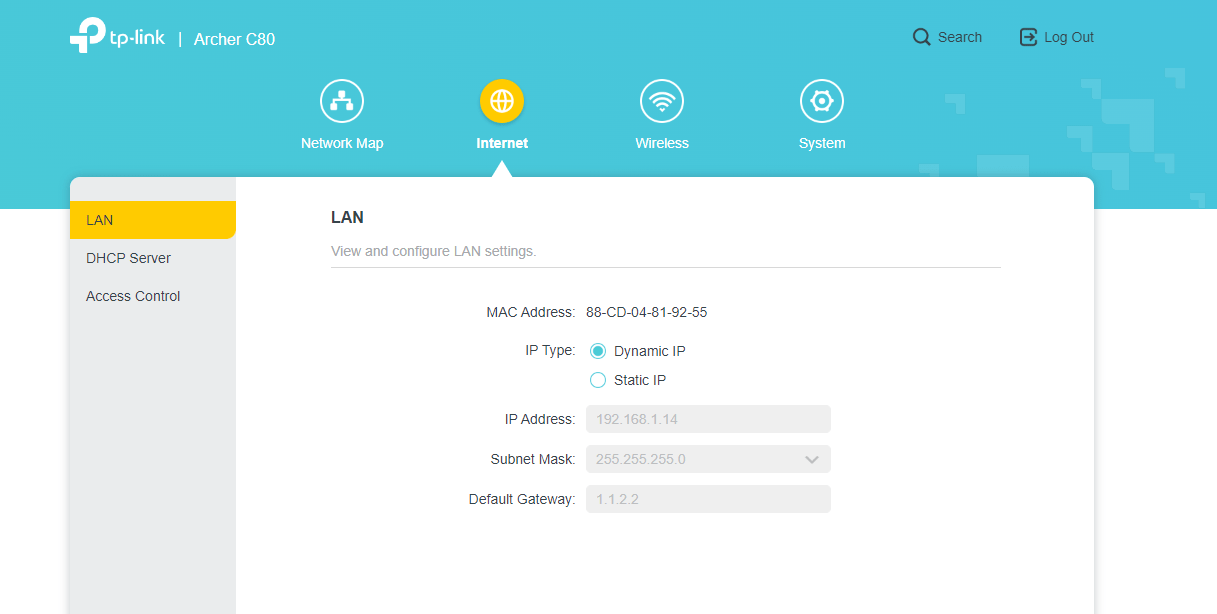Select LAN in the left sidebar
Image resolution: width=1217 pixels, height=614 pixels.
click(x=152, y=220)
